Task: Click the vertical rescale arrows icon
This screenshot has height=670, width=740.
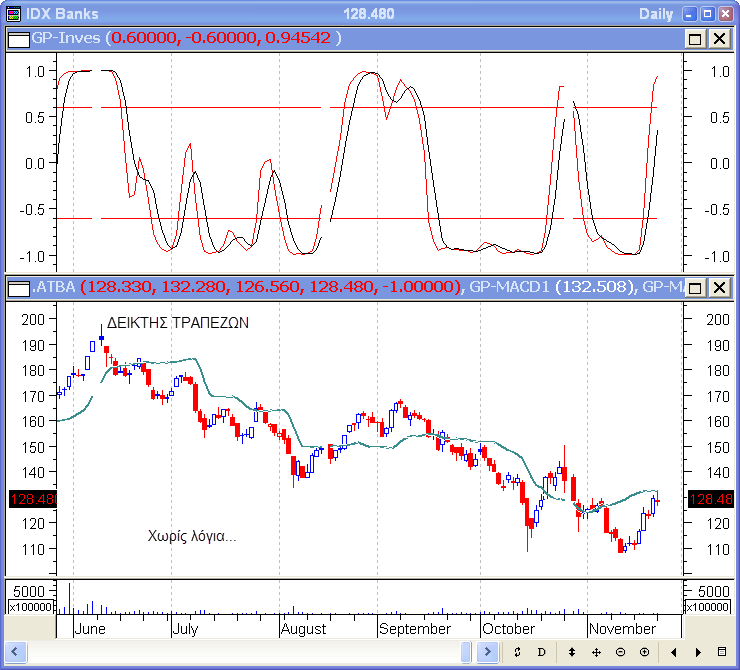Action: coord(572,652)
